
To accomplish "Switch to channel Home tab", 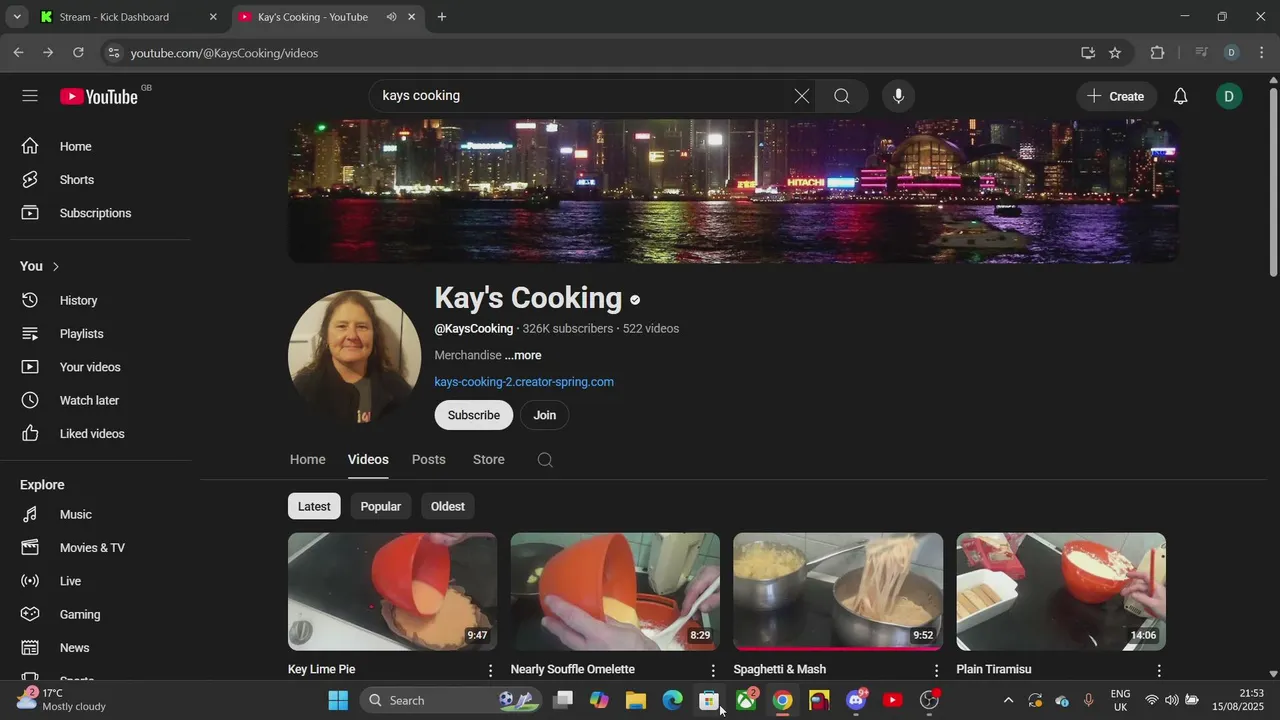I will pyautogui.click(x=308, y=460).
